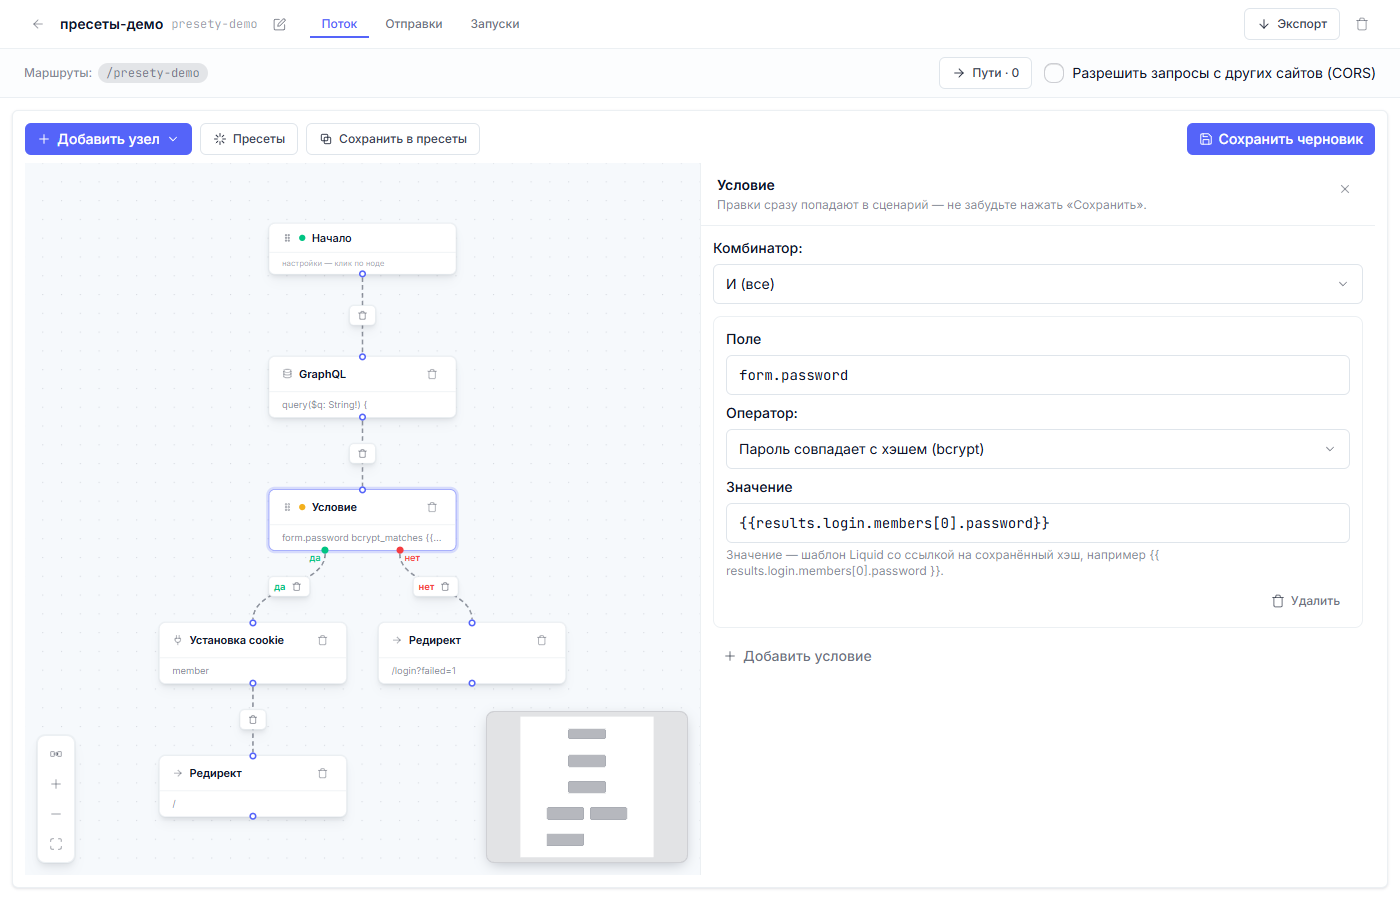Click the edit pencil icon beside presety-demo

pos(280,24)
